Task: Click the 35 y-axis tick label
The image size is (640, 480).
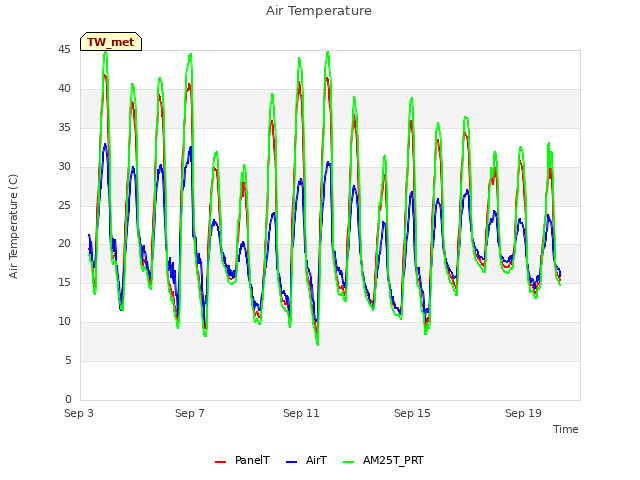Action: point(64,128)
